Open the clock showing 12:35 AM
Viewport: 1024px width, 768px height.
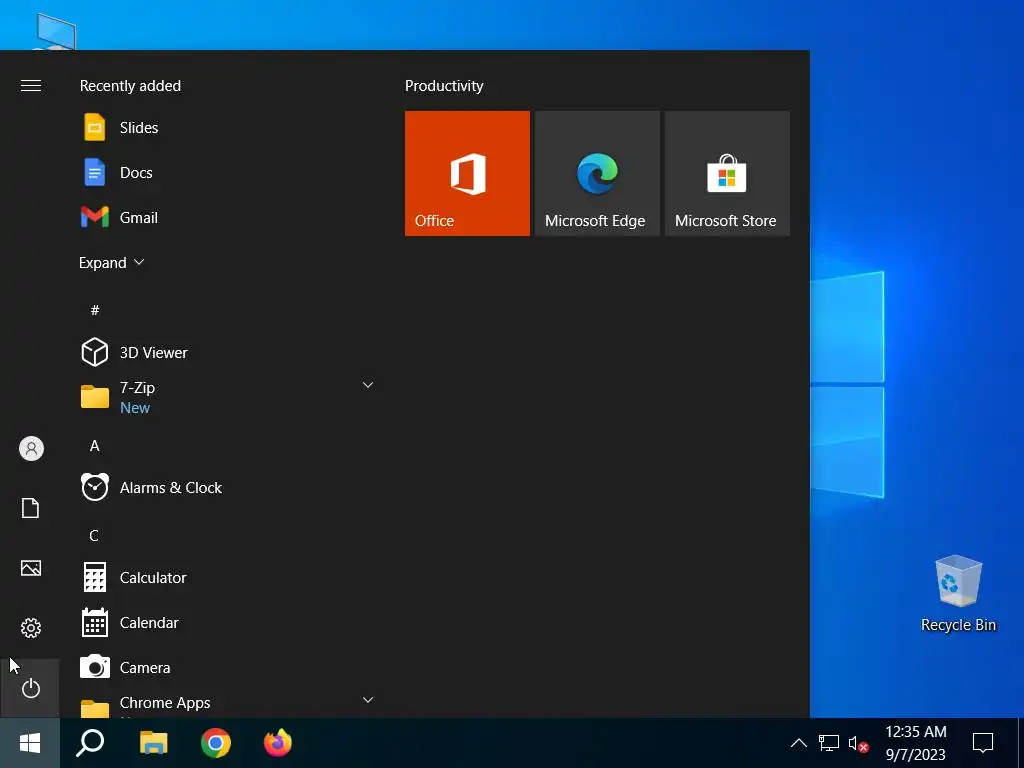[x=916, y=743]
